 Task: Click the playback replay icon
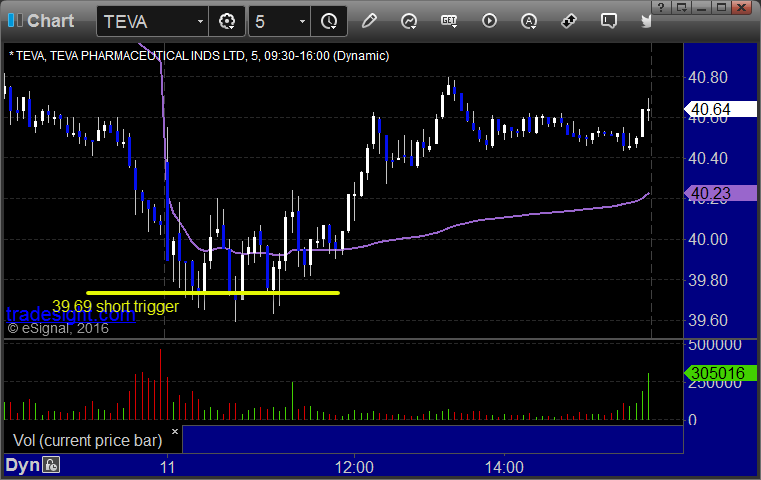pyautogui.click(x=489, y=21)
